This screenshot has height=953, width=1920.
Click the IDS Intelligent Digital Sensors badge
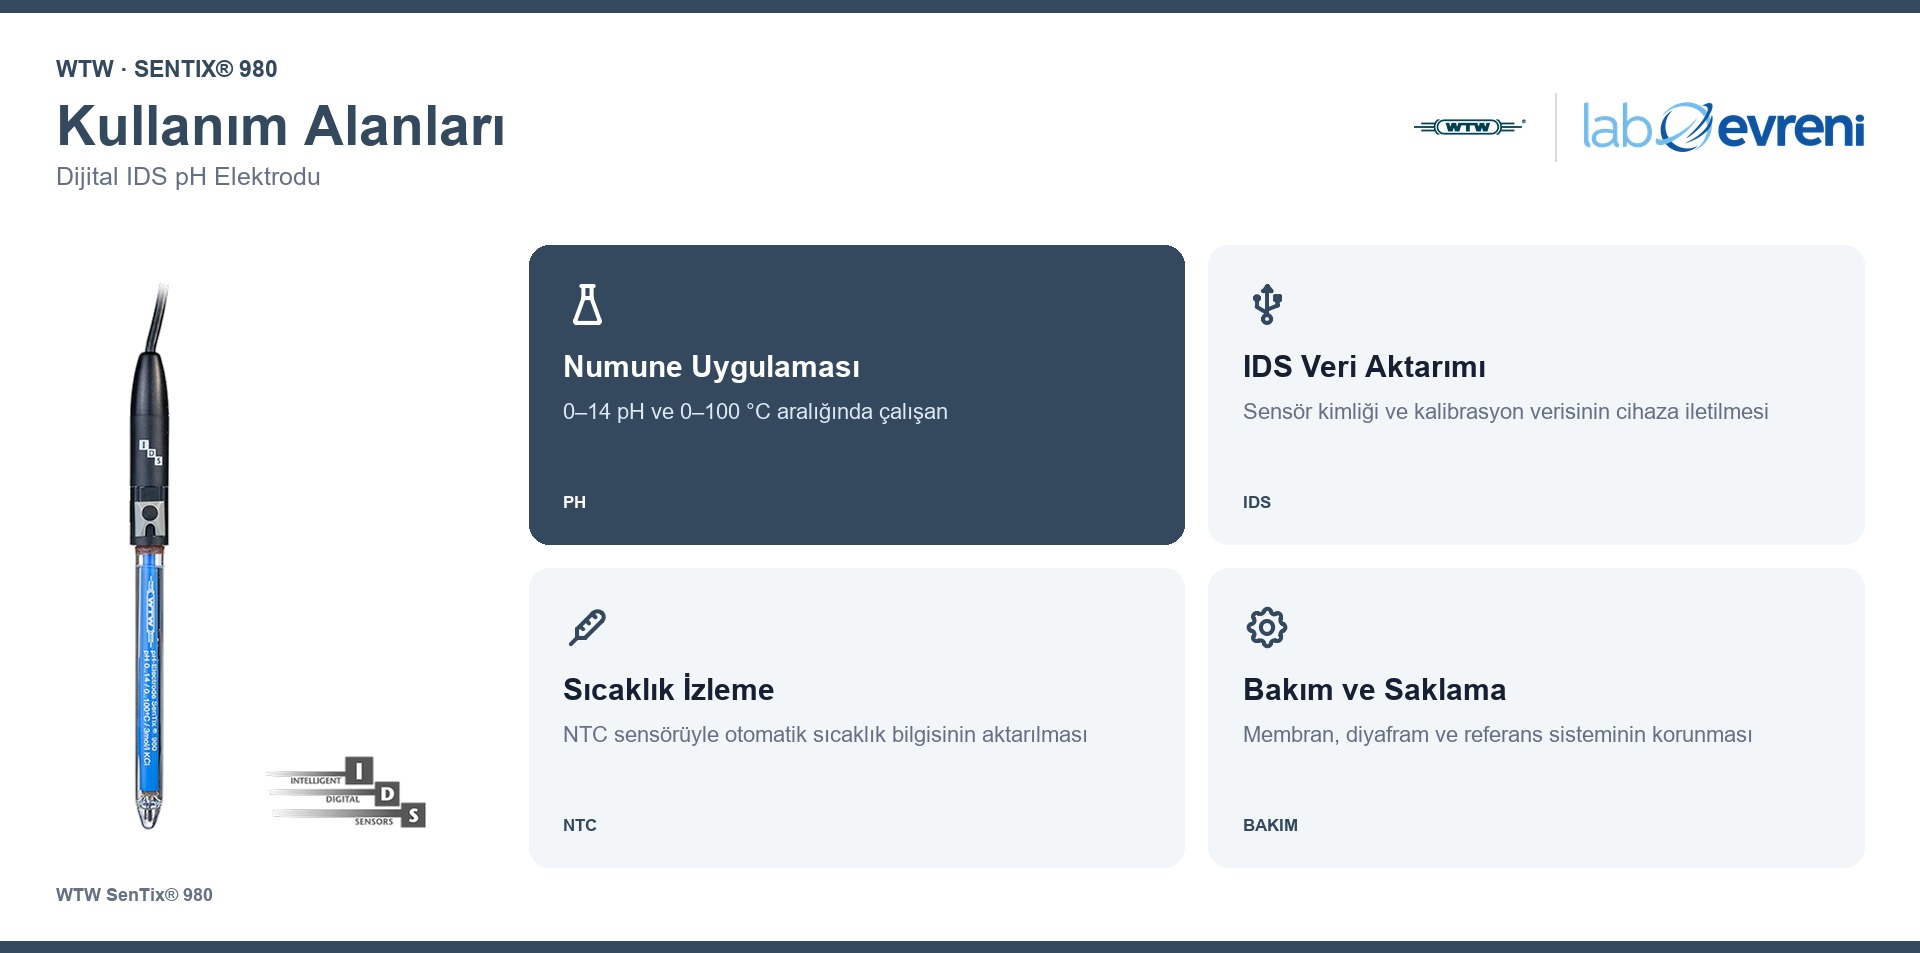click(347, 792)
